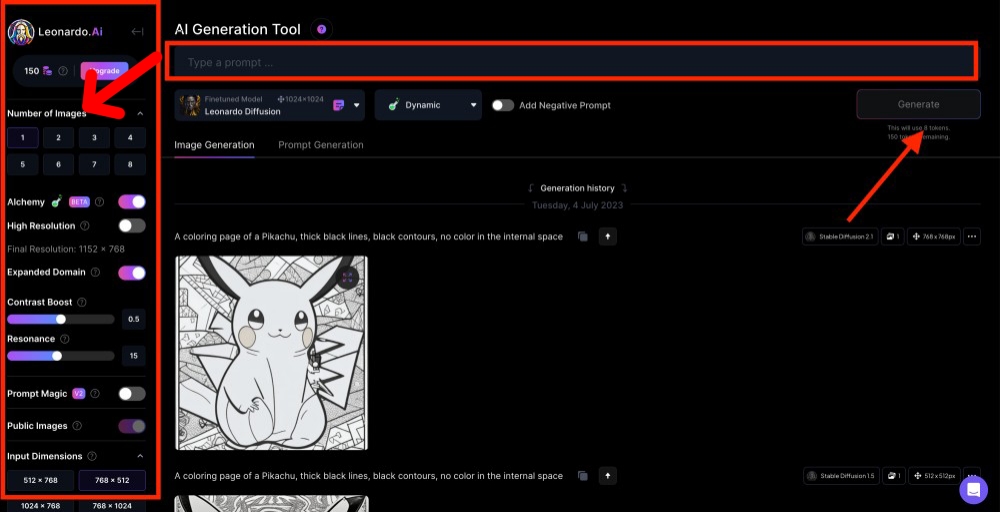Click the Final Resolution: 1152 × 768 text
Viewport: 1000px width, 512px height.
point(66,249)
